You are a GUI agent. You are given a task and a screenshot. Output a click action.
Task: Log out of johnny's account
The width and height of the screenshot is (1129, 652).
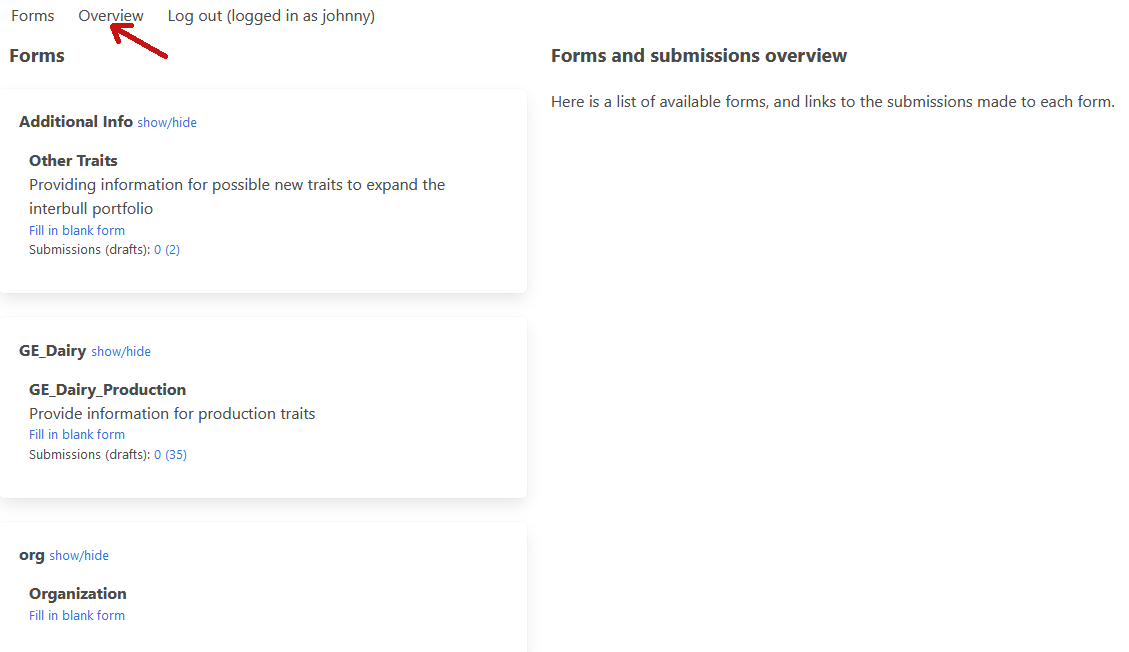(271, 16)
